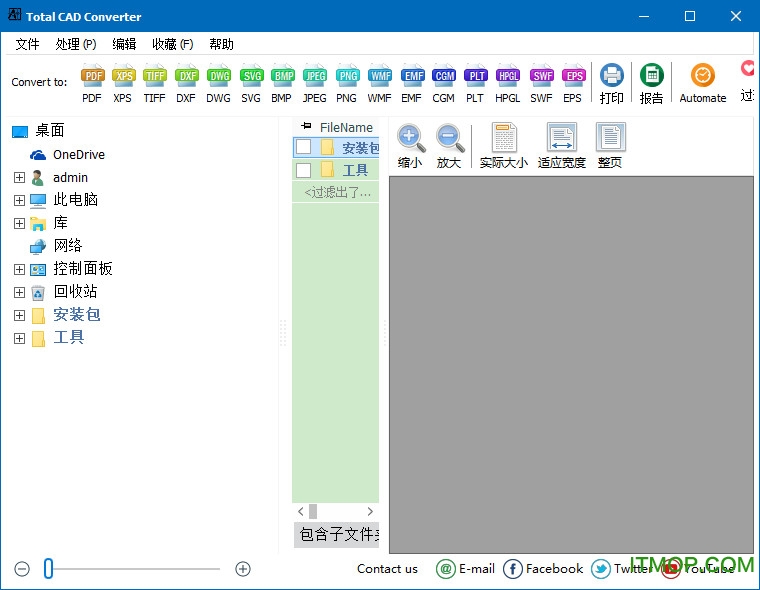The height and width of the screenshot is (590, 760).
Task: Decrease size with minus circle button
Action: click(x=22, y=569)
